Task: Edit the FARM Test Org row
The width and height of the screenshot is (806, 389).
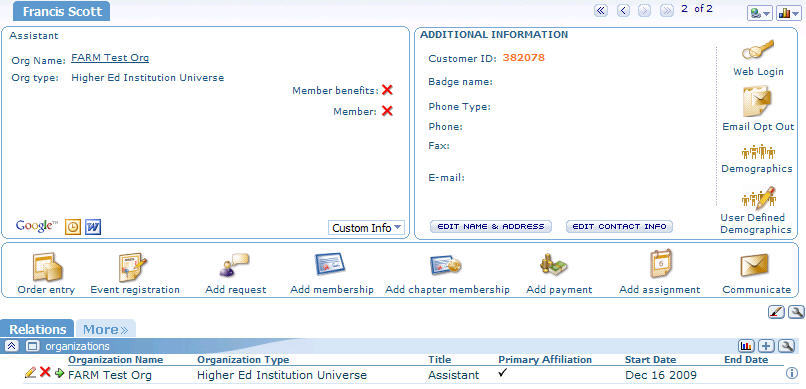Action: pyautogui.click(x=30, y=374)
